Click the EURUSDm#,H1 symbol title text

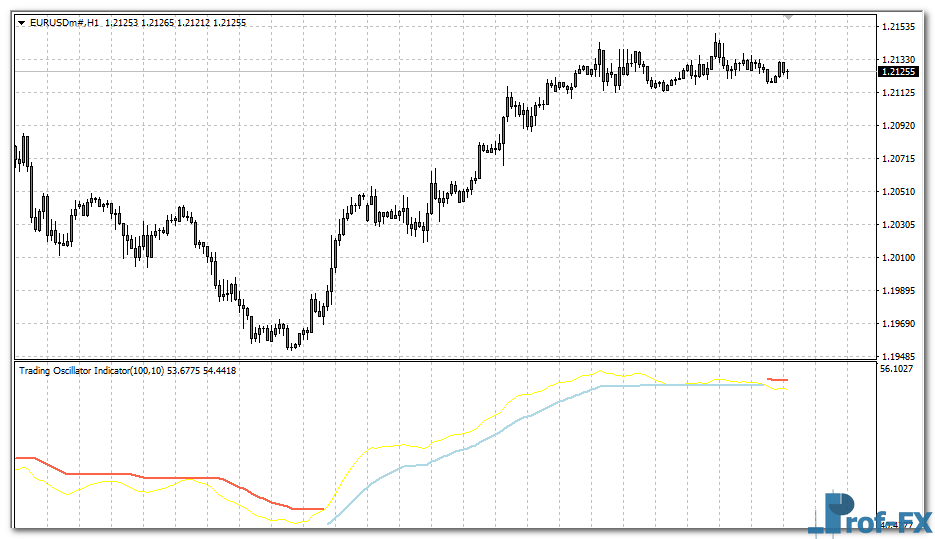(64, 22)
